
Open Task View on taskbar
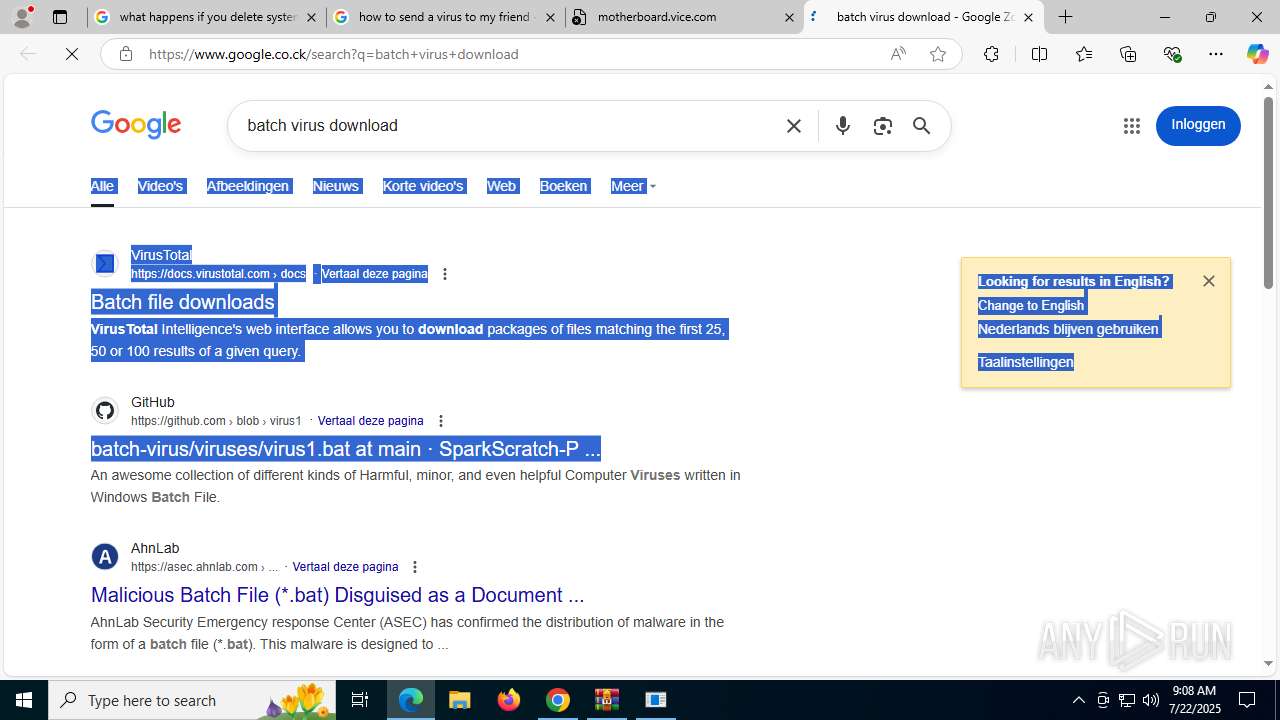[360, 700]
